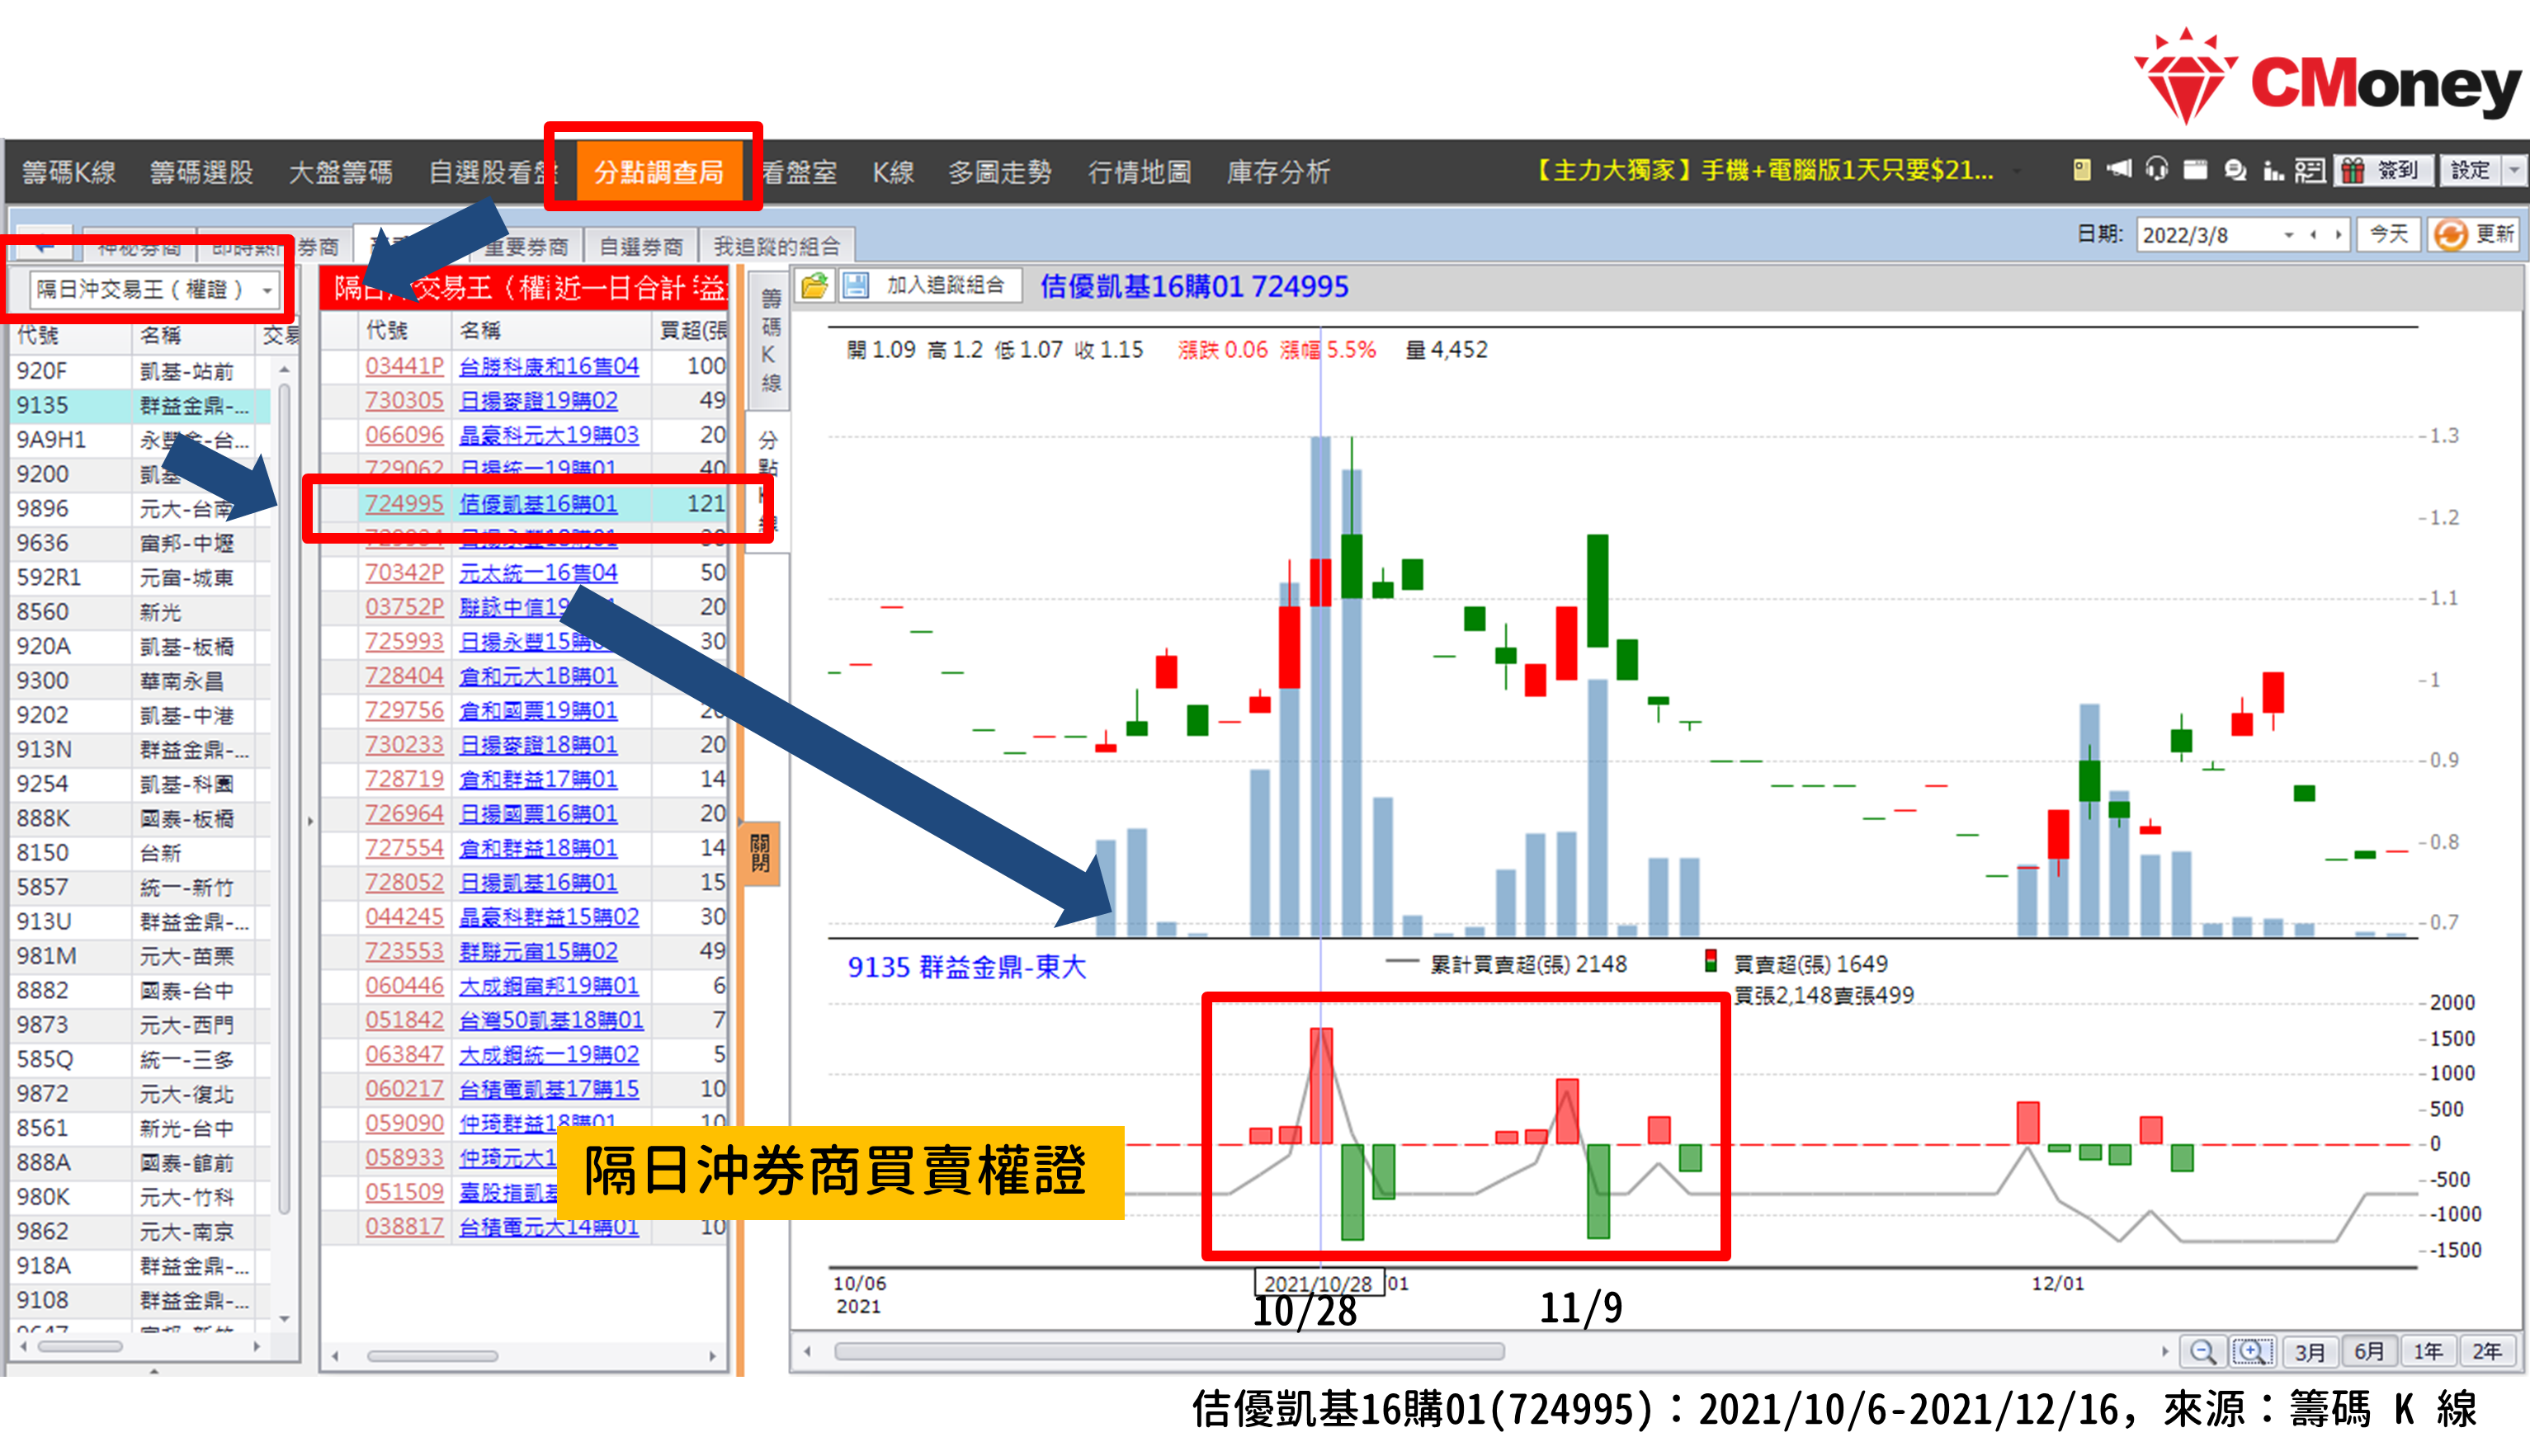Viewport: 2530px width, 1456px height.
Task: Select the vertical 籌碼K線 side tab
Action: pos(769,340)
